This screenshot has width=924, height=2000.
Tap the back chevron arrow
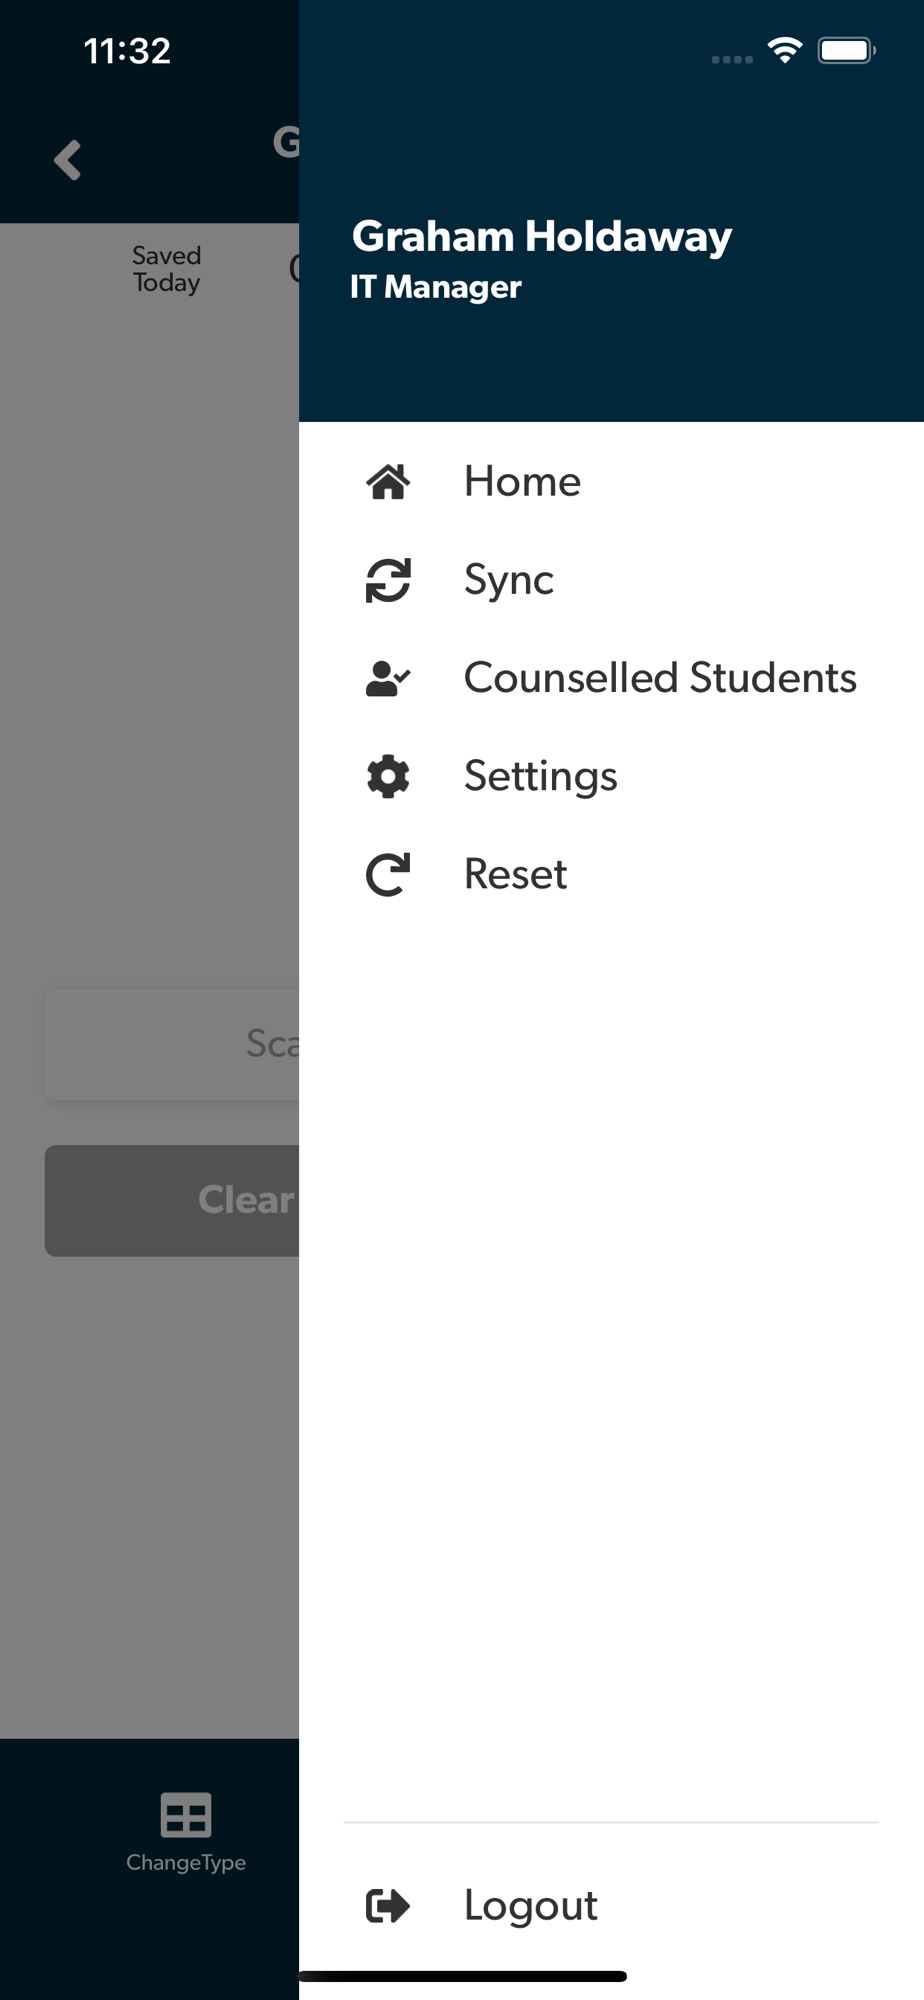[67, 160]
